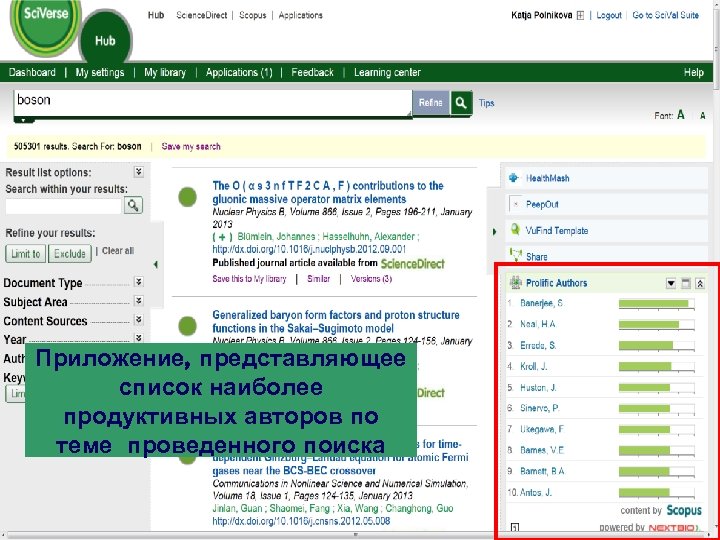This screenshot has width=720, height=540.
Task: Click the Share application icon
Action: (516, 254)
